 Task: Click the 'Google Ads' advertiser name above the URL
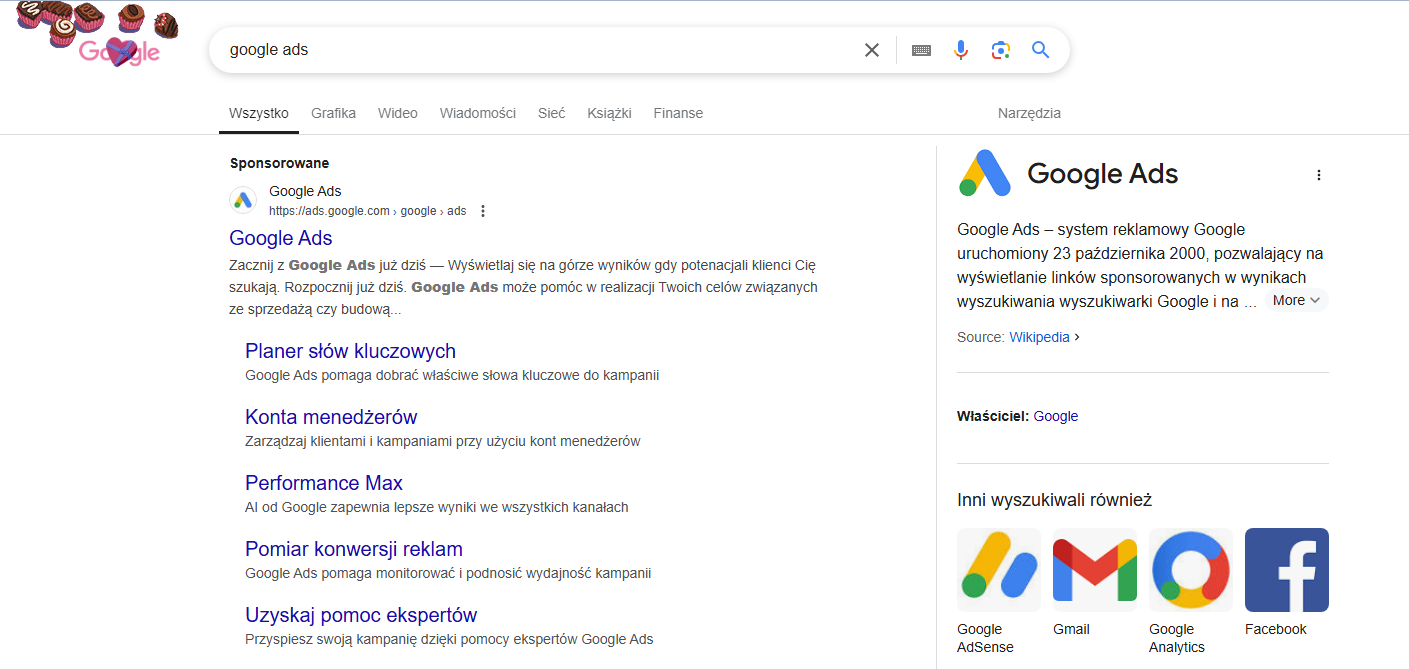point(305,191)
